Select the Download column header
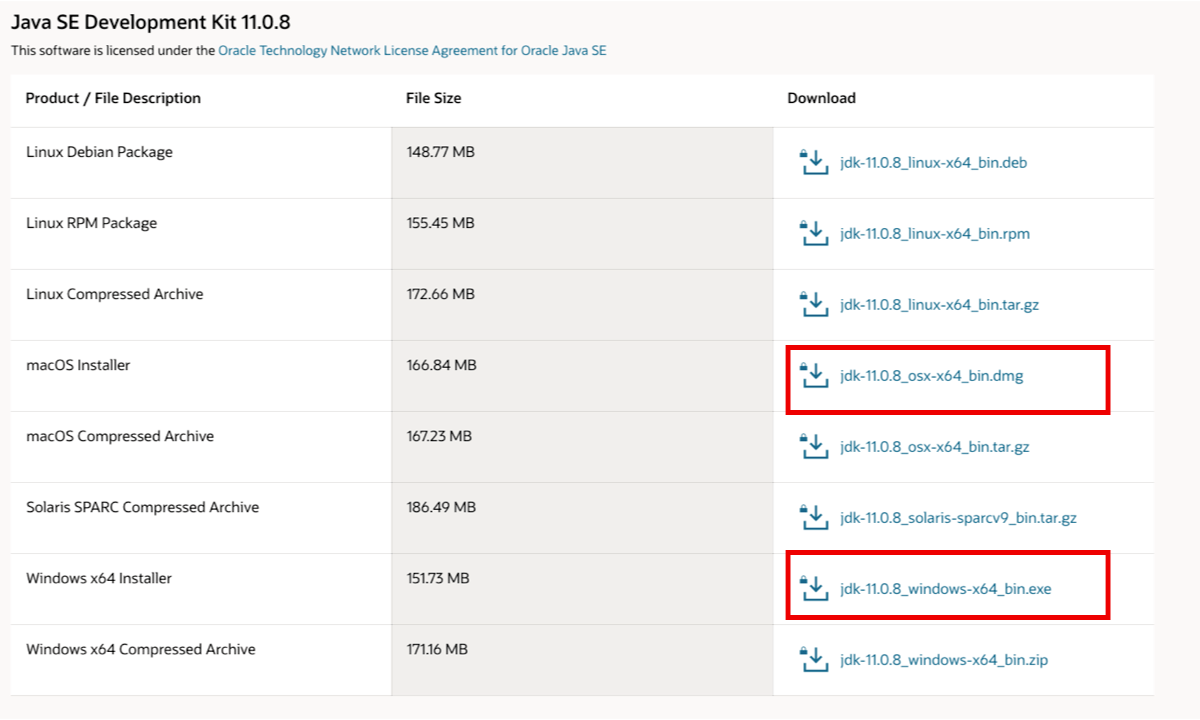1200x720 pixels. pos(822,98)
